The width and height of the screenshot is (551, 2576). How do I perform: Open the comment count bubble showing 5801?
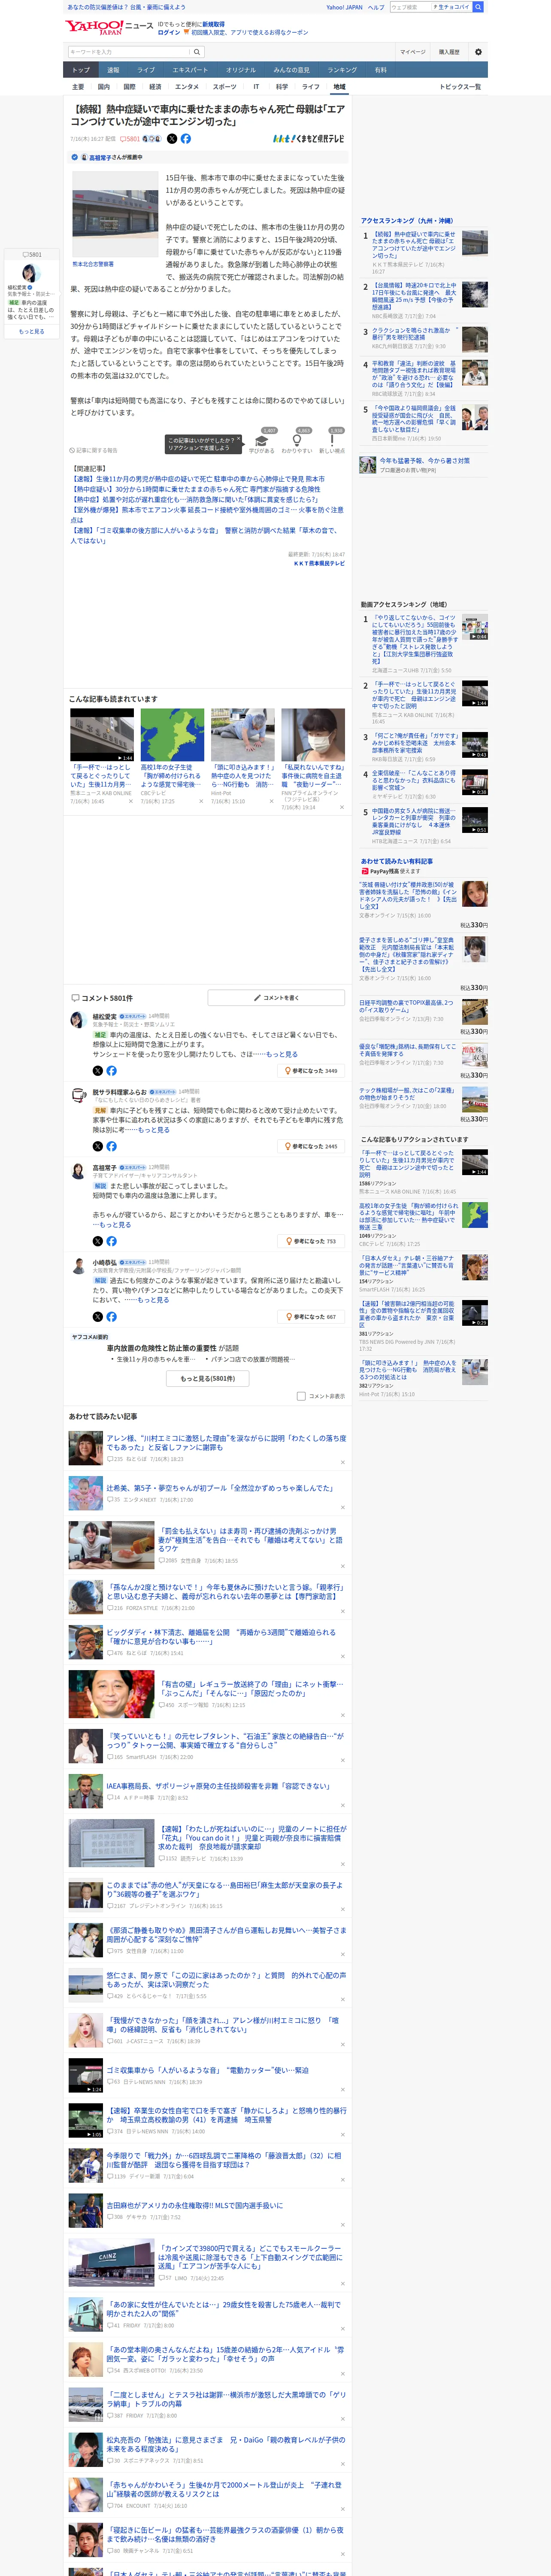[x=131, y=139]
